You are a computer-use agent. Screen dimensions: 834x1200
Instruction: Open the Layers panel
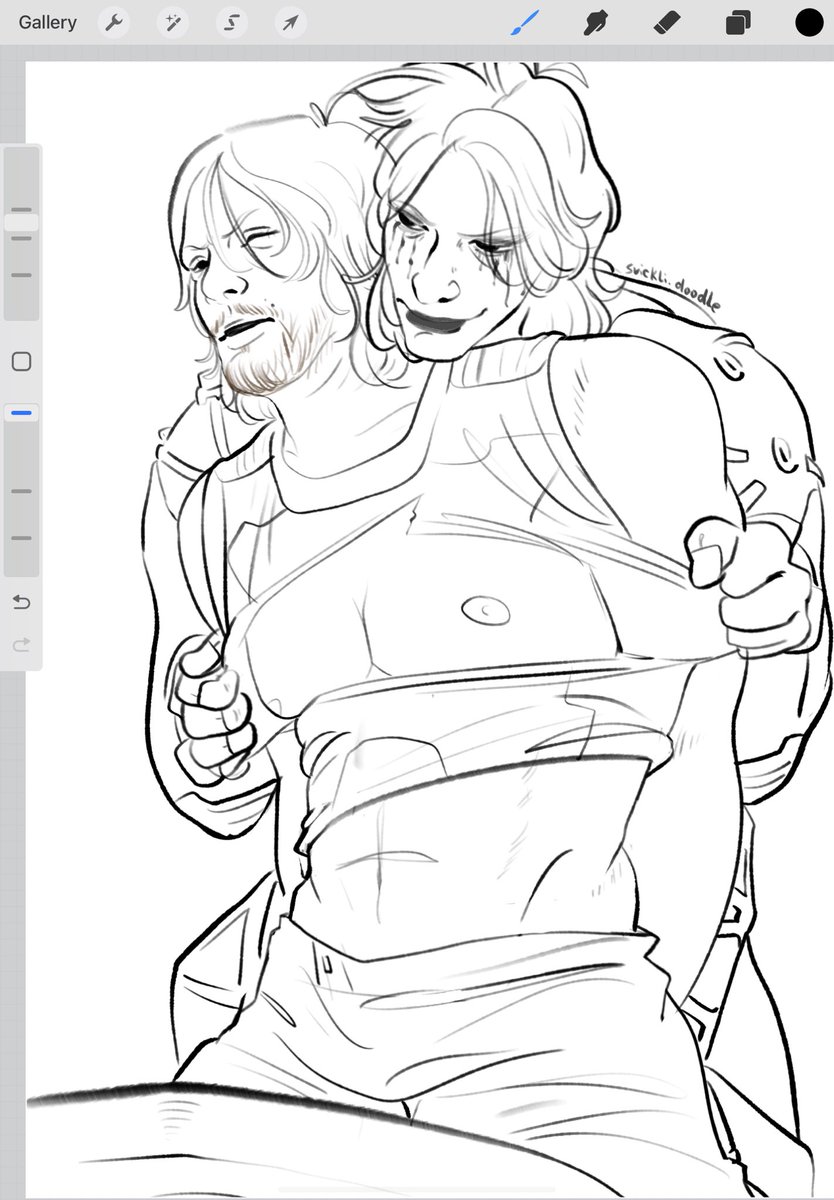click(x=738, y=22)
